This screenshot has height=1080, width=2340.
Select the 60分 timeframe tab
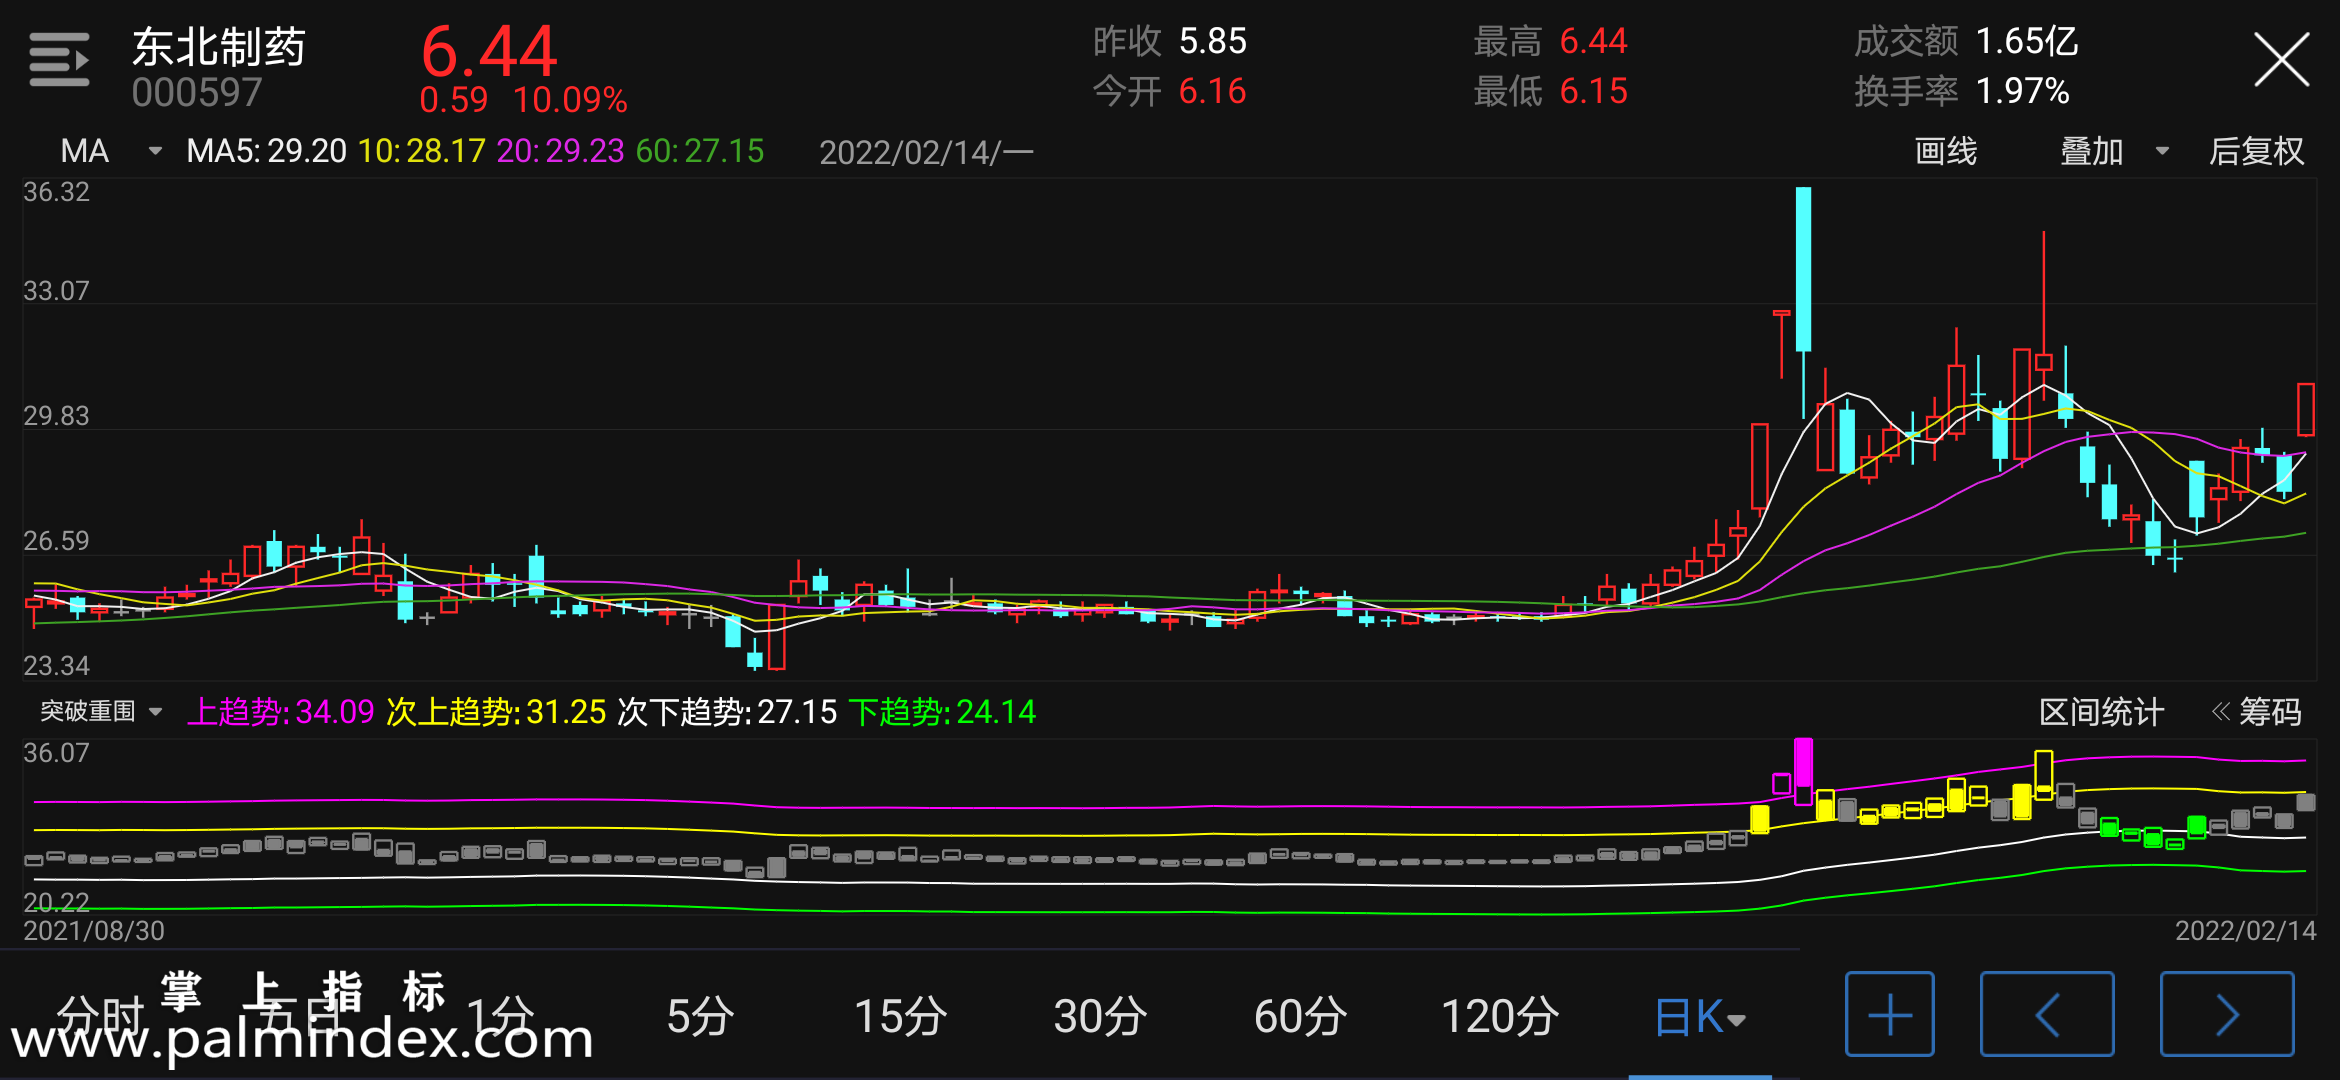point(1300,1017)
